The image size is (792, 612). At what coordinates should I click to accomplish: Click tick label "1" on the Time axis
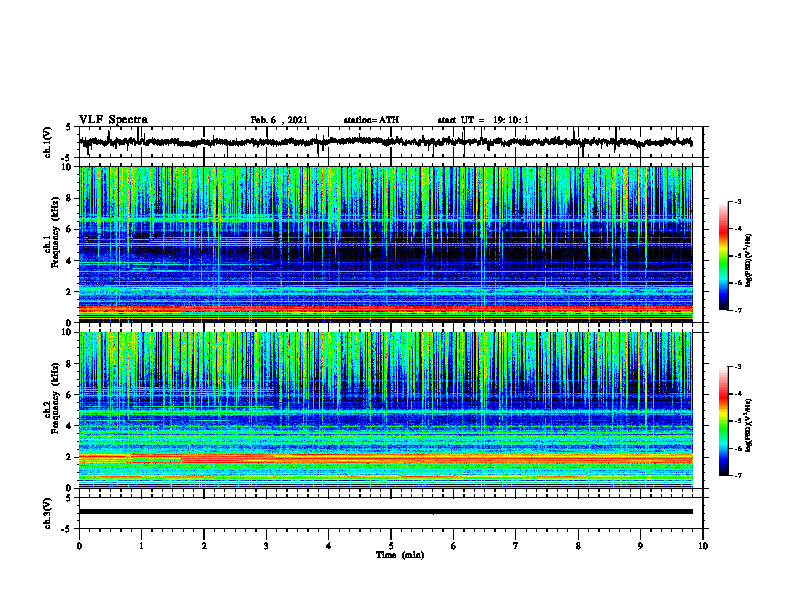(141, 546)
